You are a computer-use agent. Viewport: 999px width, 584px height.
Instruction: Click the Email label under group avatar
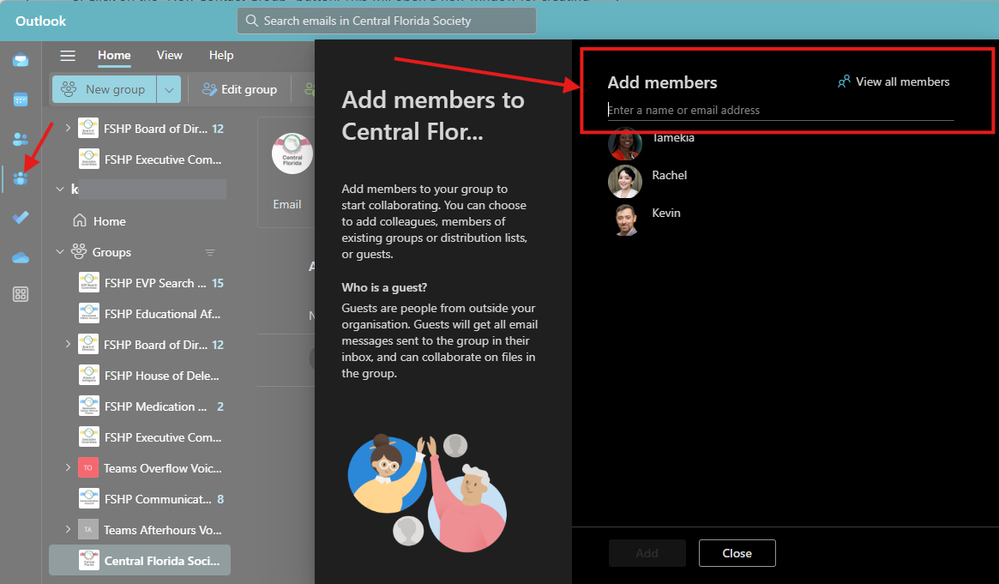[x=287, y=204]
